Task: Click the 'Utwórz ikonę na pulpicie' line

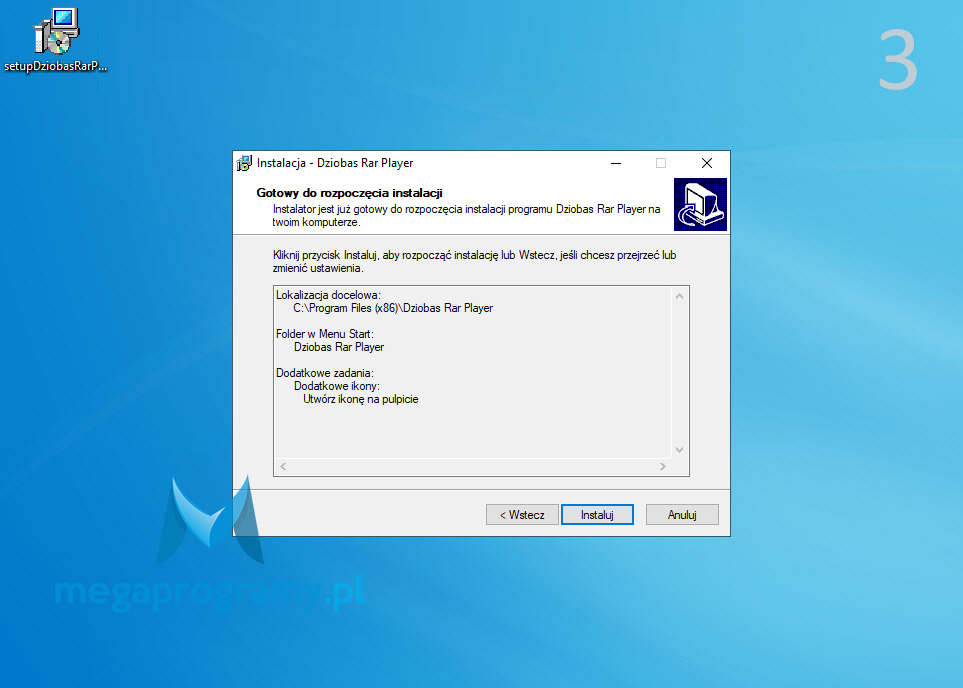Action: (x=361, y=399)
